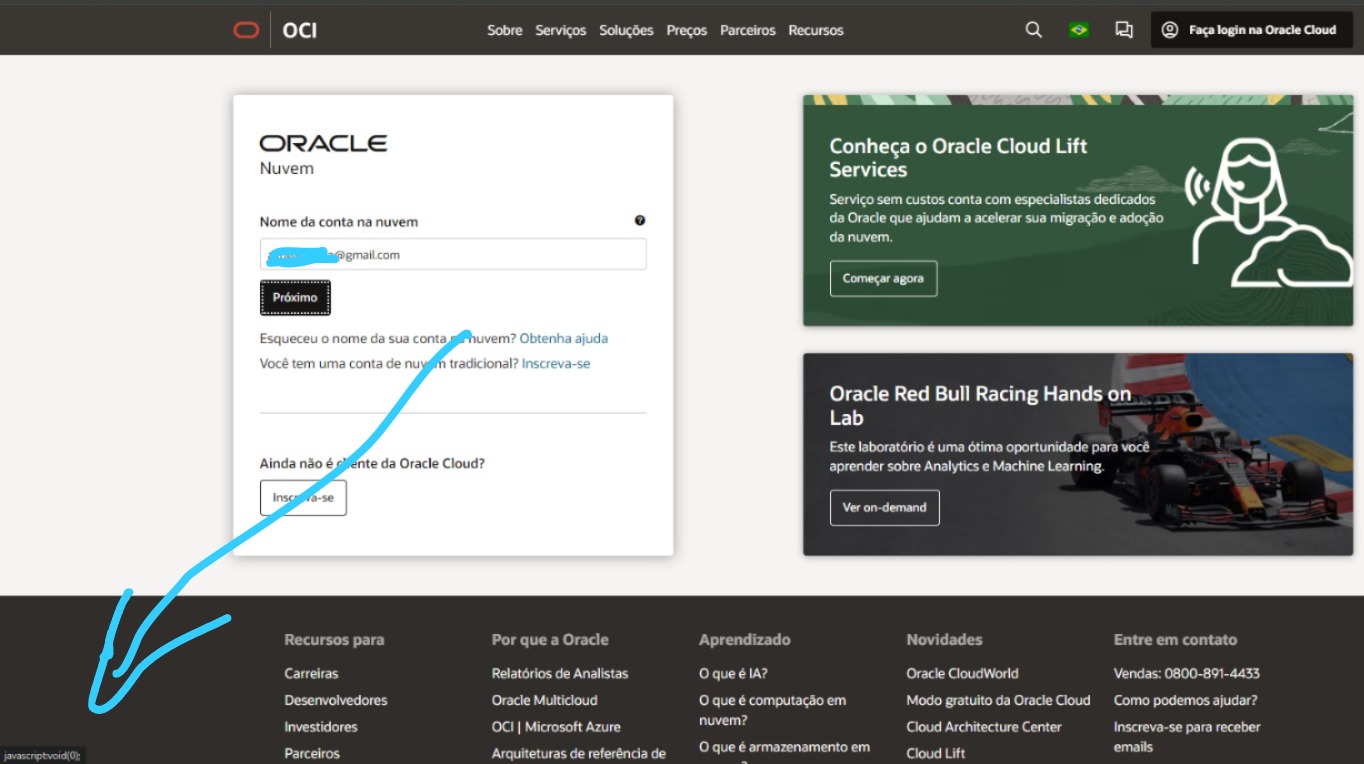This screenshot has height=764, width=1364.
Task: Click the Vendas: 0800-891-4433 link
Action: (x=1187, y=673)
